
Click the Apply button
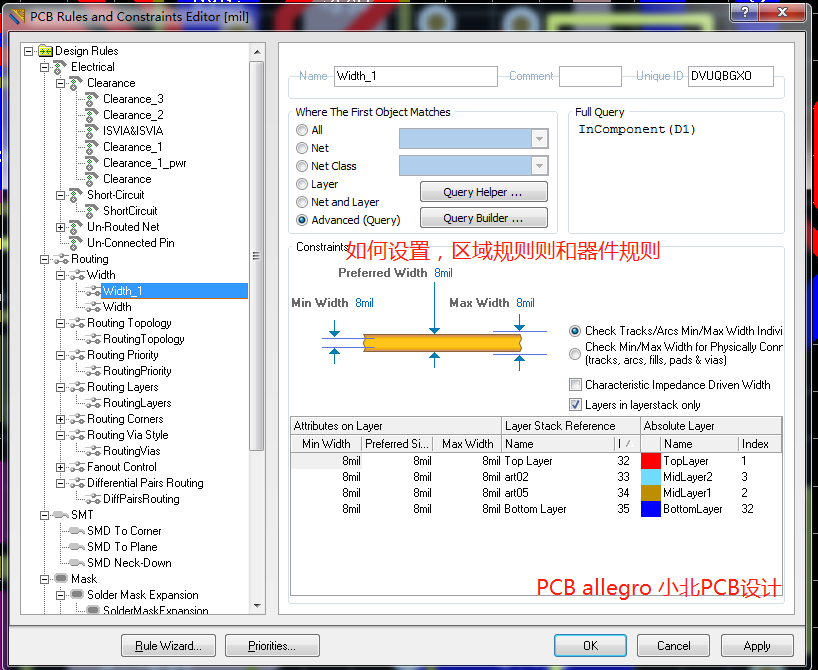757,646
